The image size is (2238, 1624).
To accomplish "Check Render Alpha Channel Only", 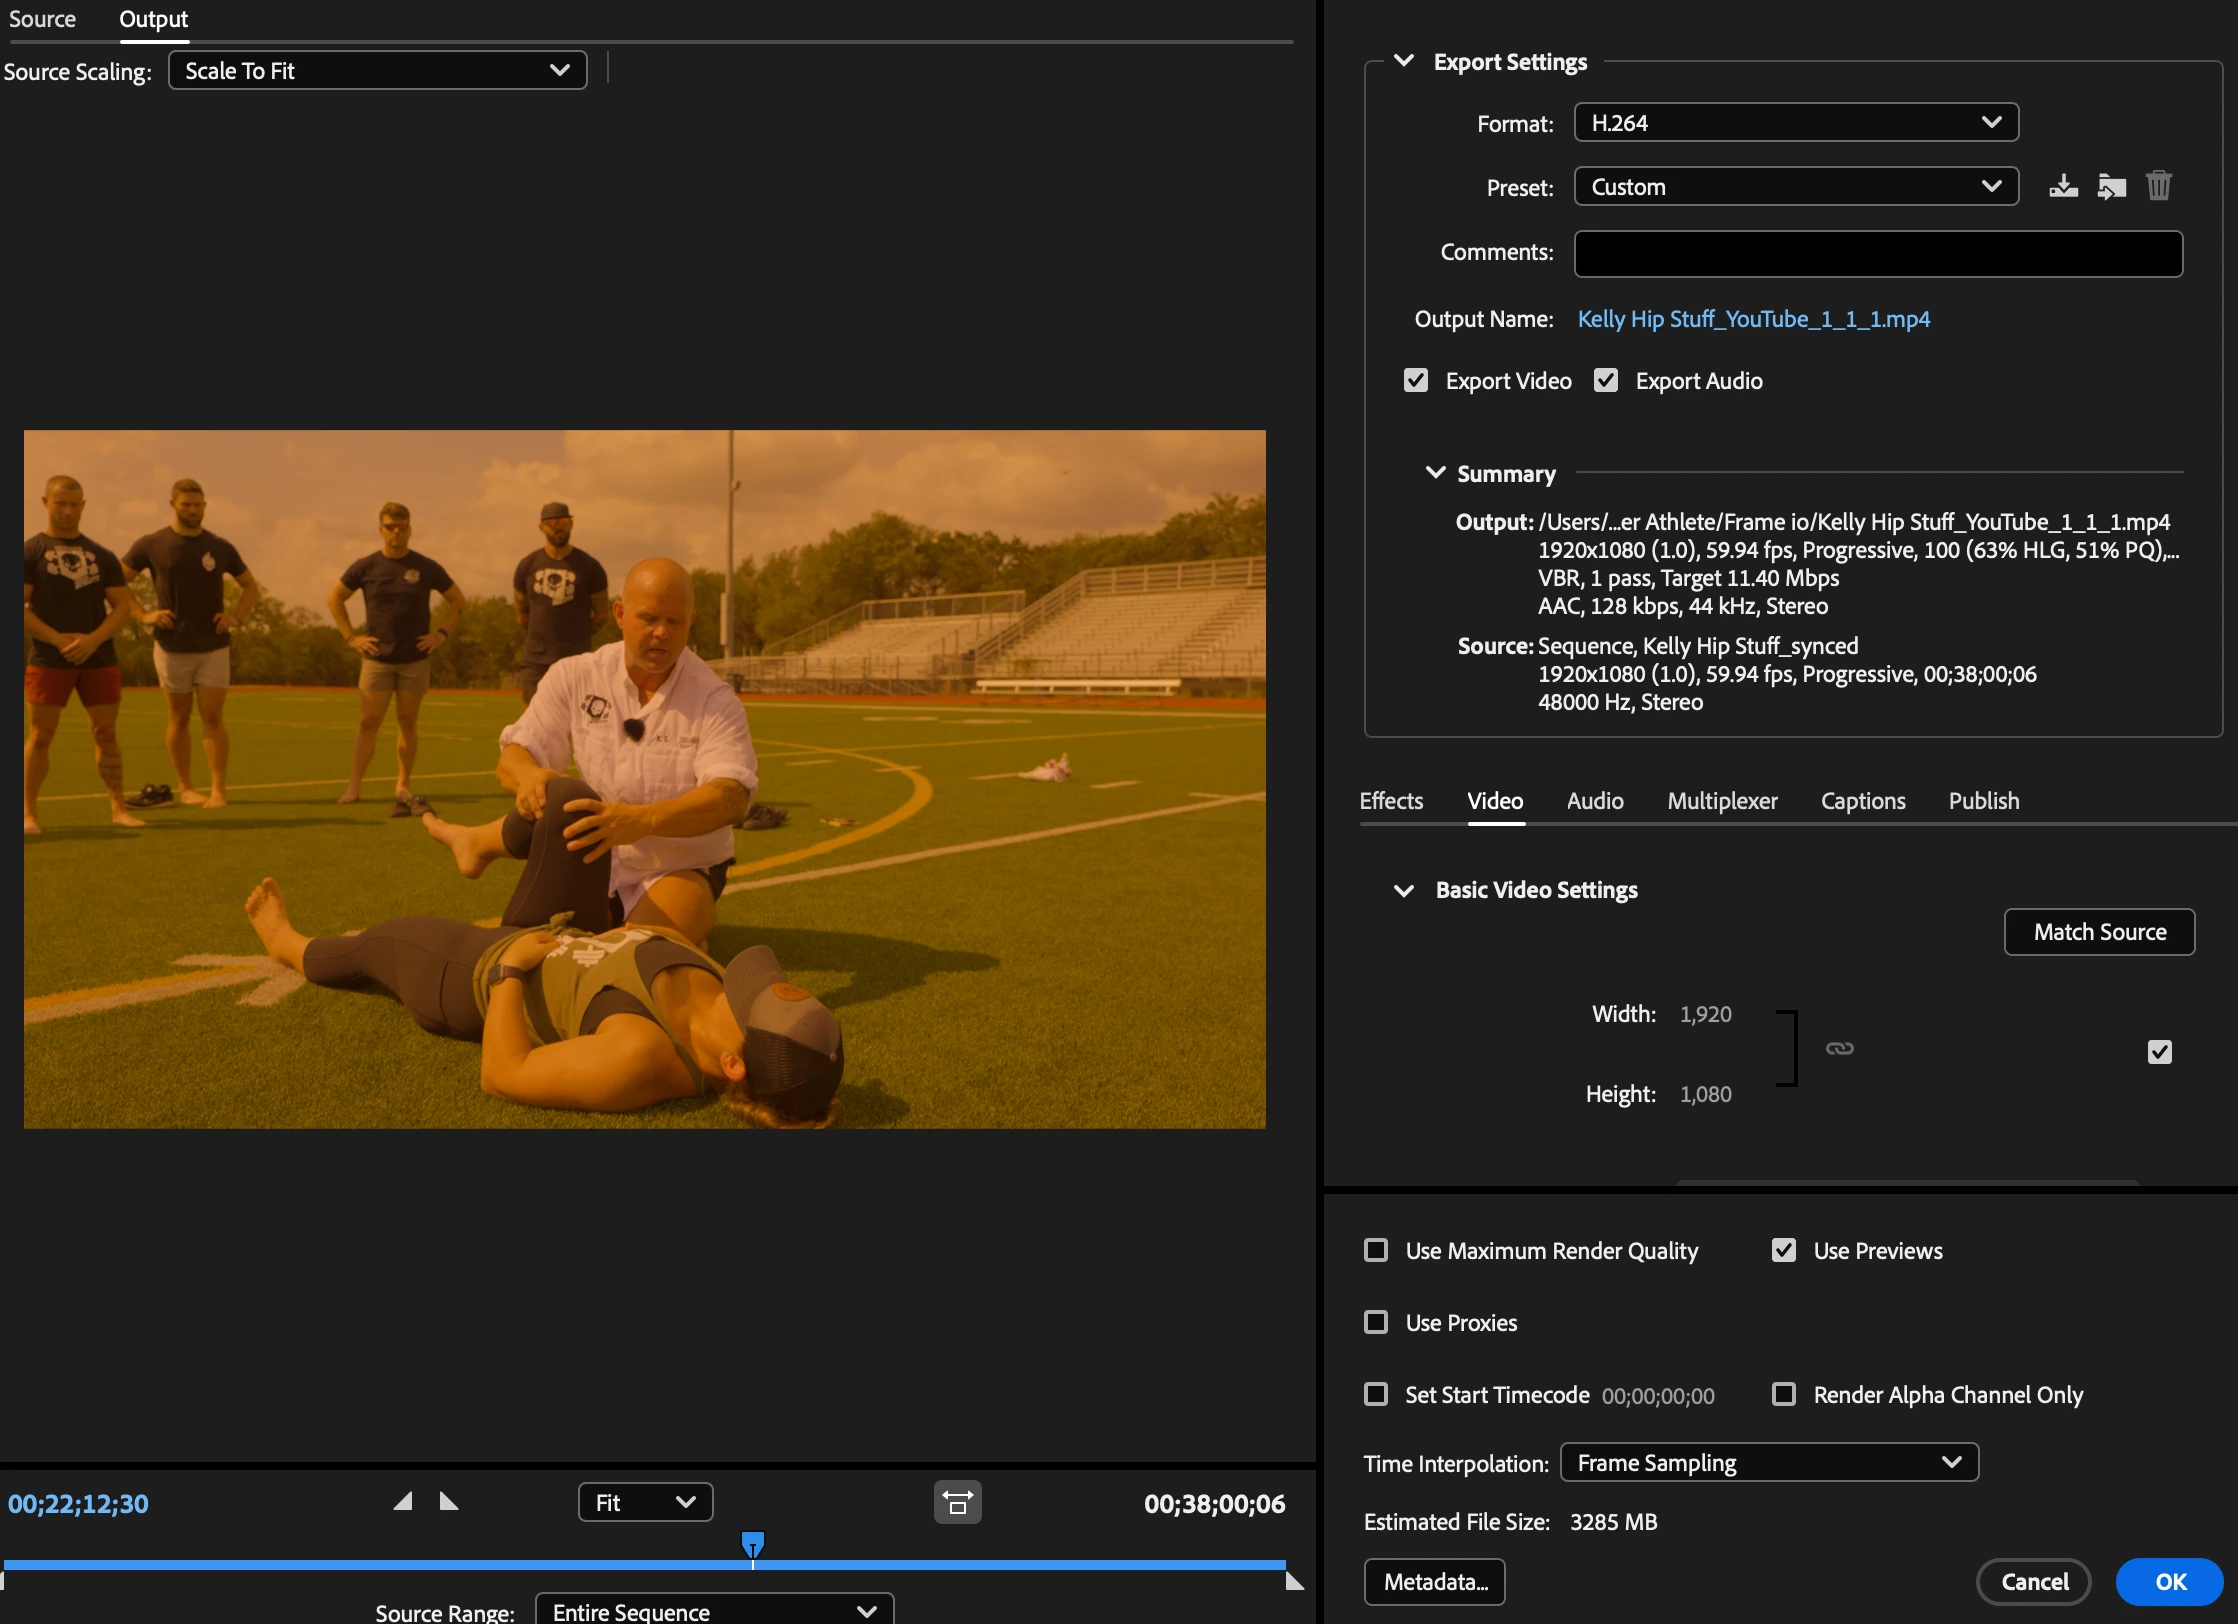I will [1784, 1395].
